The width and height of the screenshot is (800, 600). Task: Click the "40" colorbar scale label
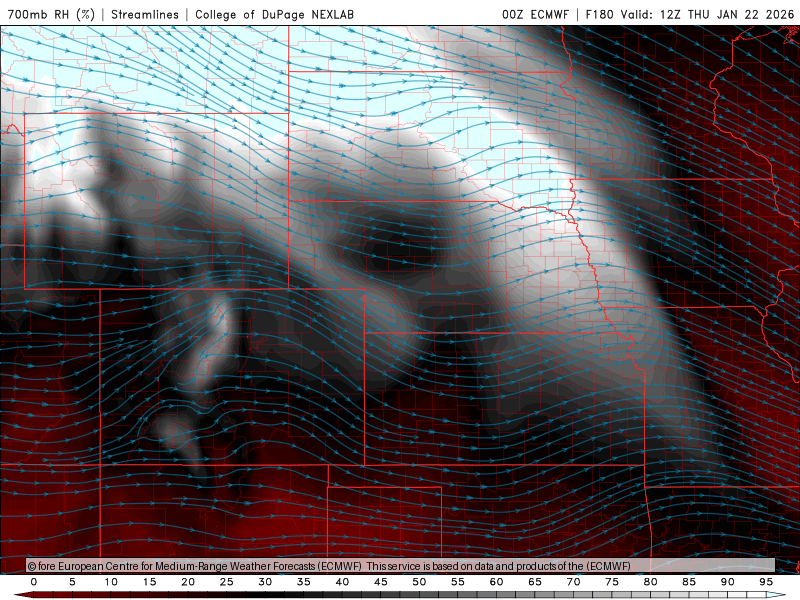pos(342,582)
